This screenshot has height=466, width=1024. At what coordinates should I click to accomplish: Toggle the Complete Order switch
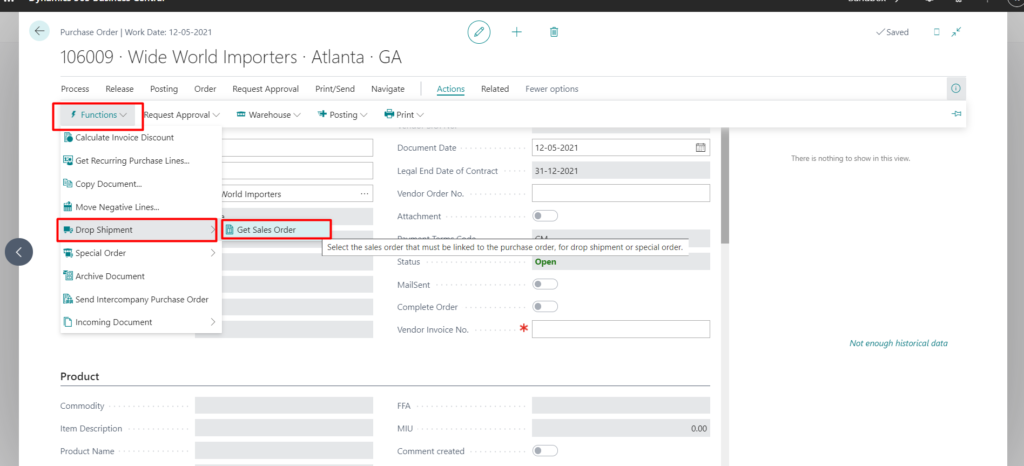click(545, 307)
